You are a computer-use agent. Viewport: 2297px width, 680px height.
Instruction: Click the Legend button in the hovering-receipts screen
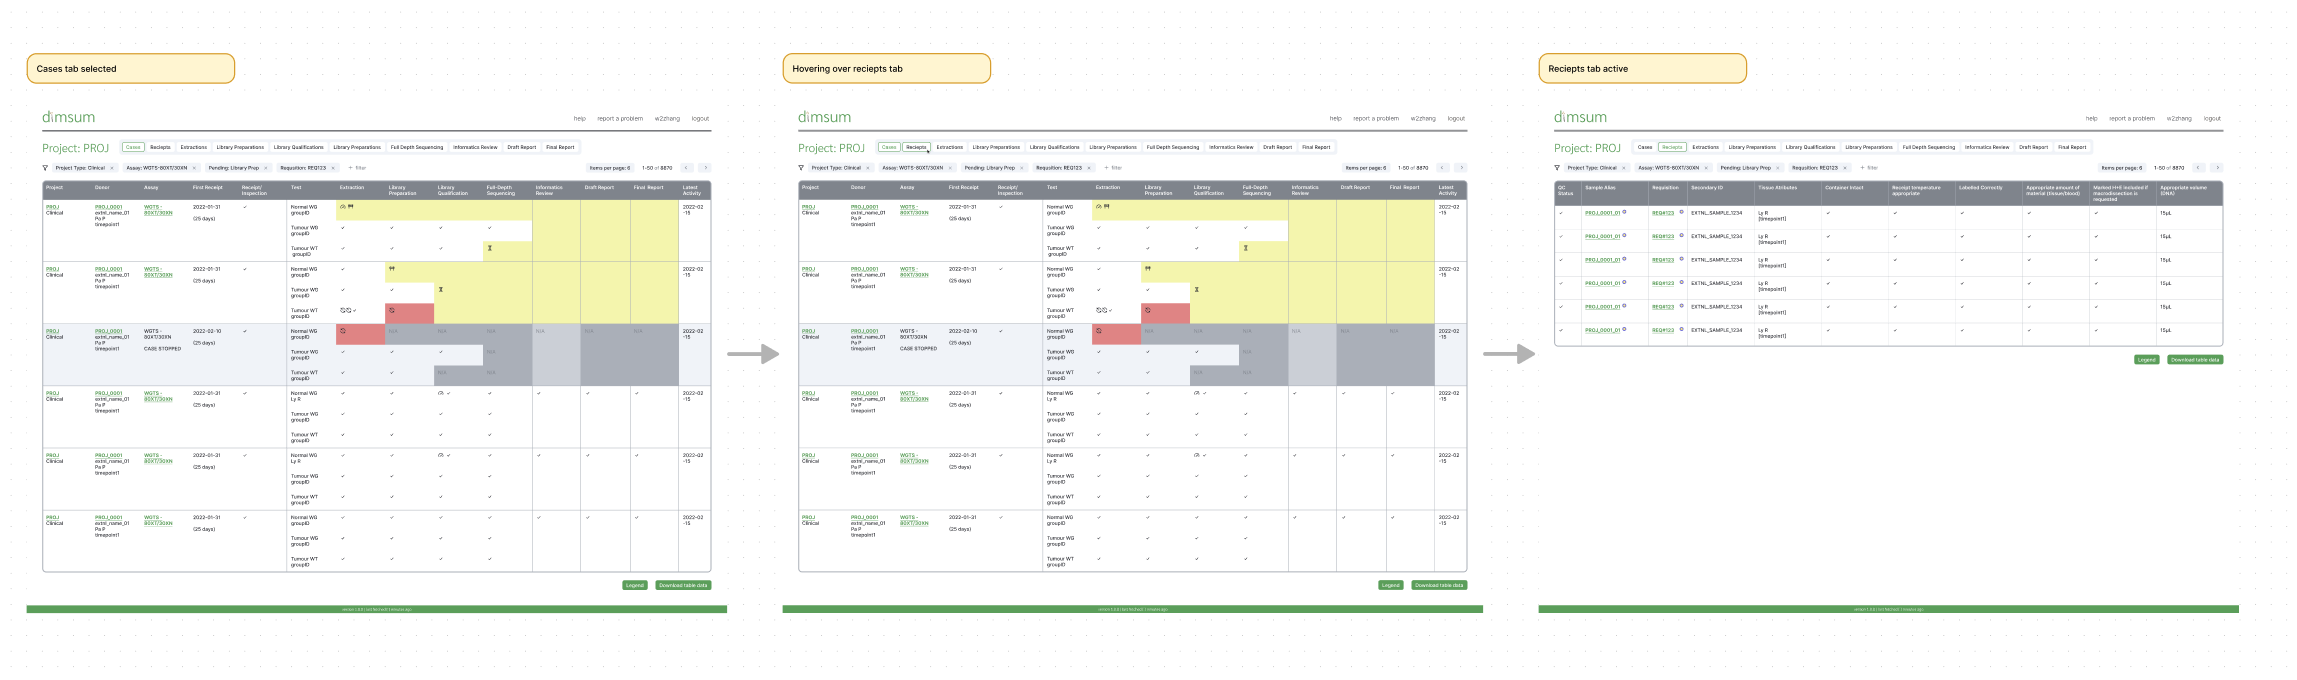point(1390,585)
